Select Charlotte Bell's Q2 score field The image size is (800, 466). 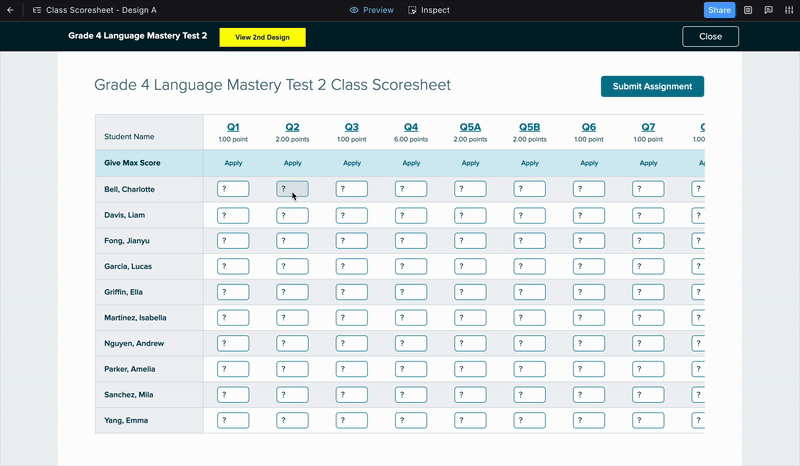click(292, 189)
